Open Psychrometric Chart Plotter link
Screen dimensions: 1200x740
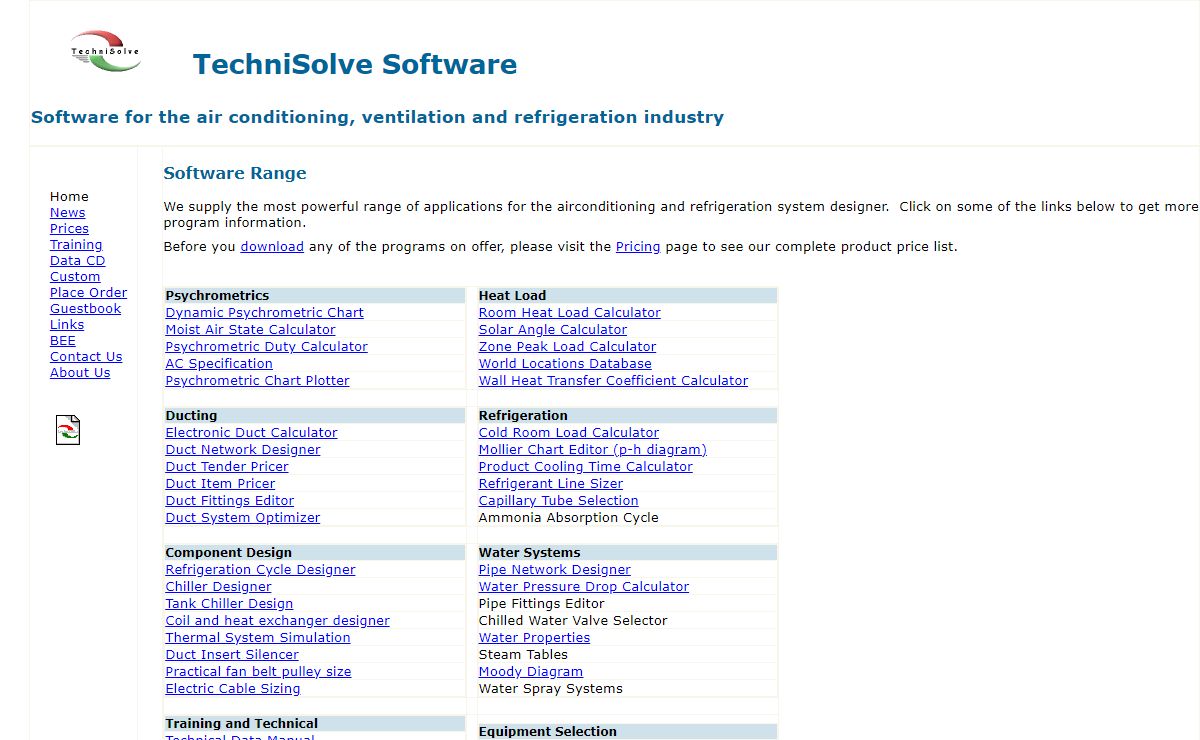258,381
